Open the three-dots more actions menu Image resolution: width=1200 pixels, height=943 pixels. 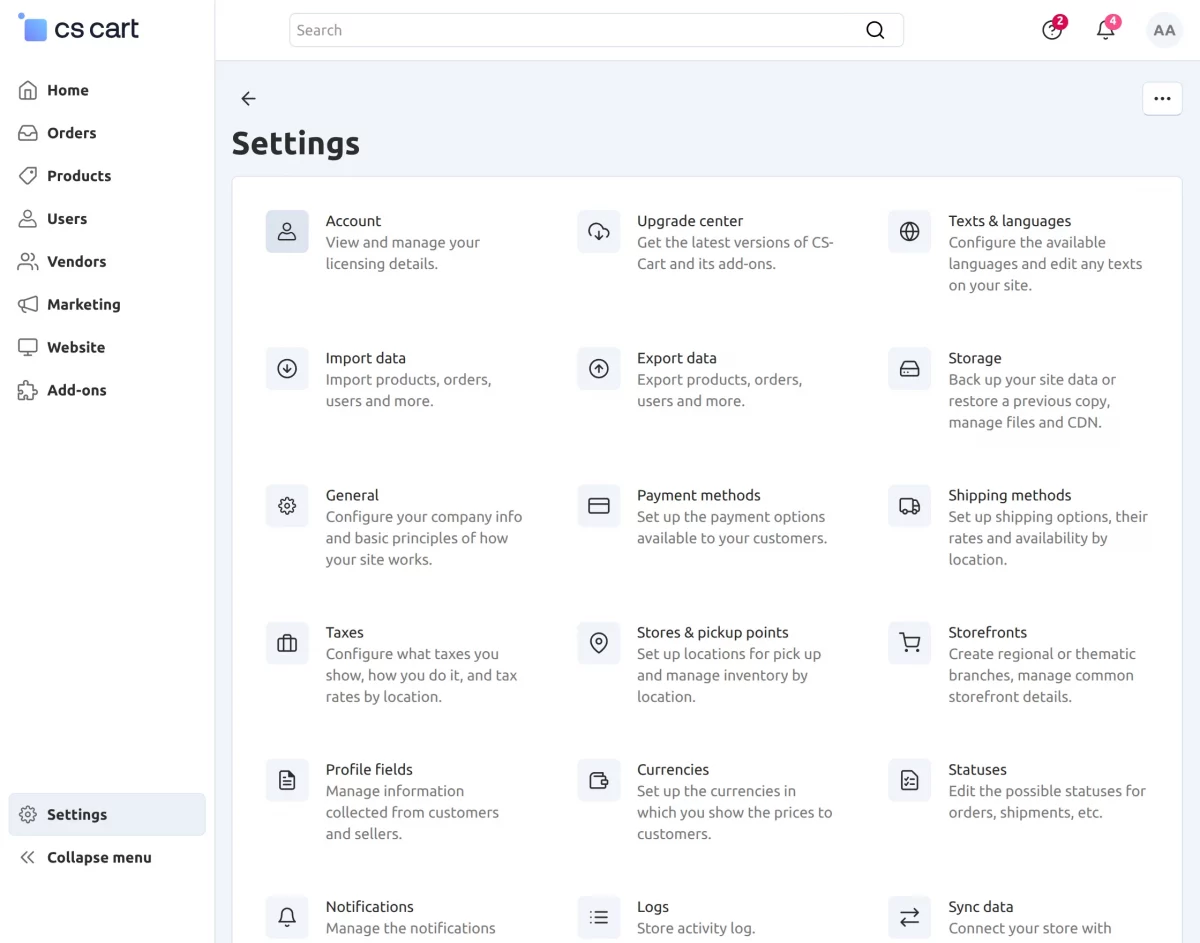(x=1162, y=98)
